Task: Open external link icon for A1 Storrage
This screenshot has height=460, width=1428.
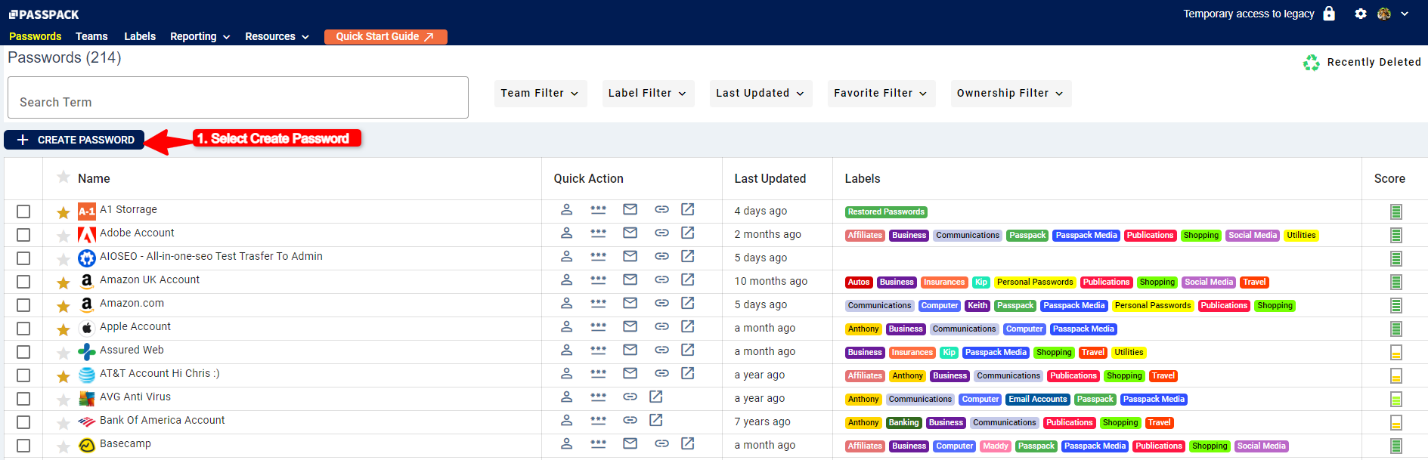Action: pyautogui.click(x=688, y=210)
